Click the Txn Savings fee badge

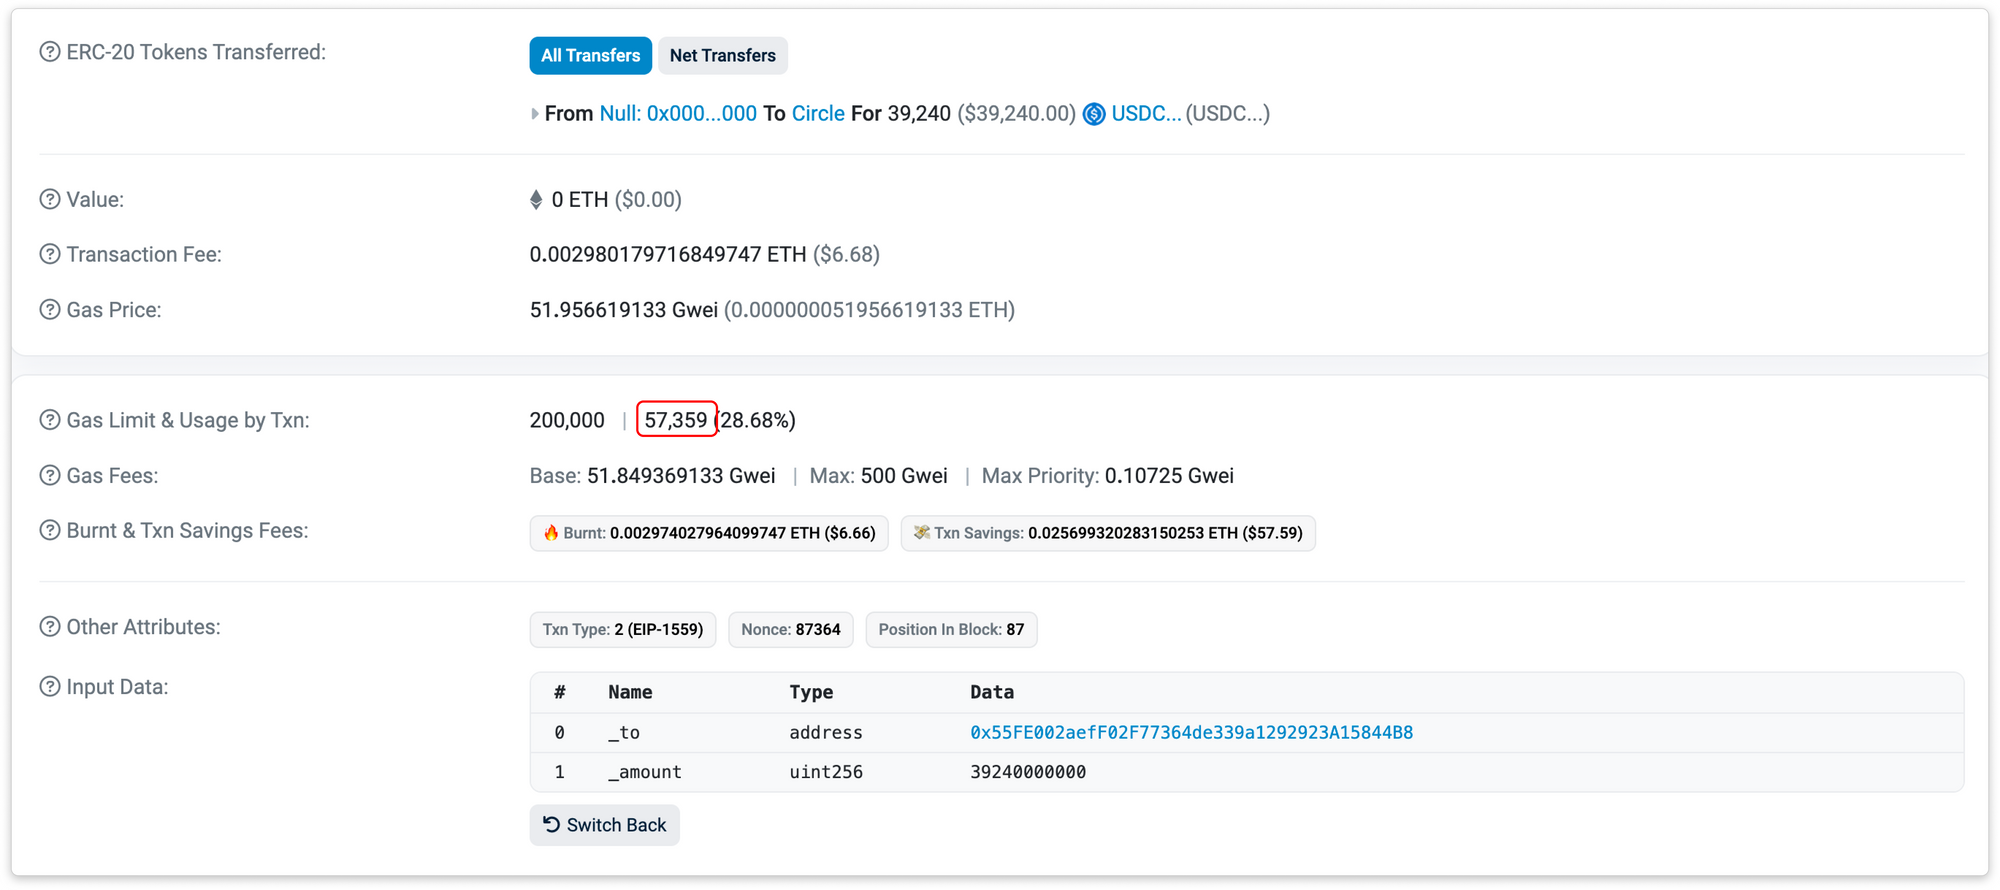(1107, 533)
